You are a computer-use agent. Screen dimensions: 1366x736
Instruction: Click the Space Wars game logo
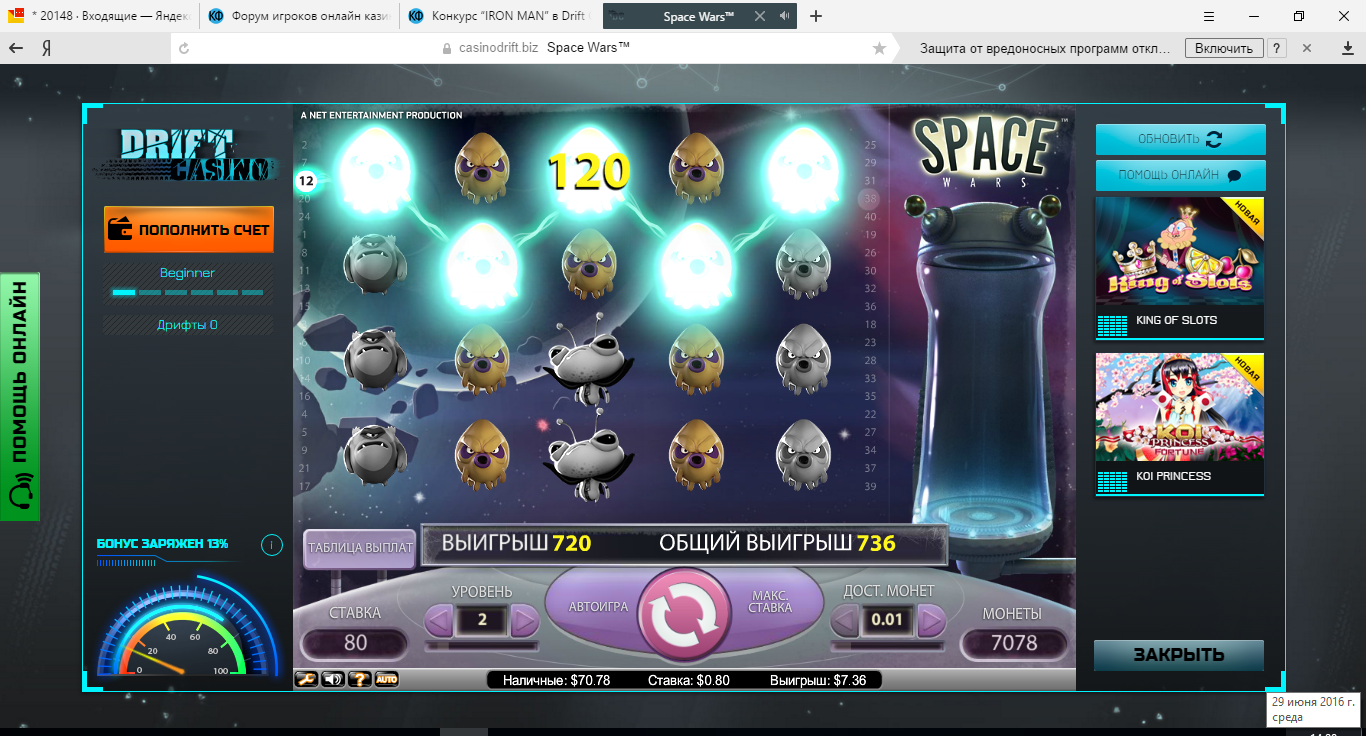click(x=987, y=151)
